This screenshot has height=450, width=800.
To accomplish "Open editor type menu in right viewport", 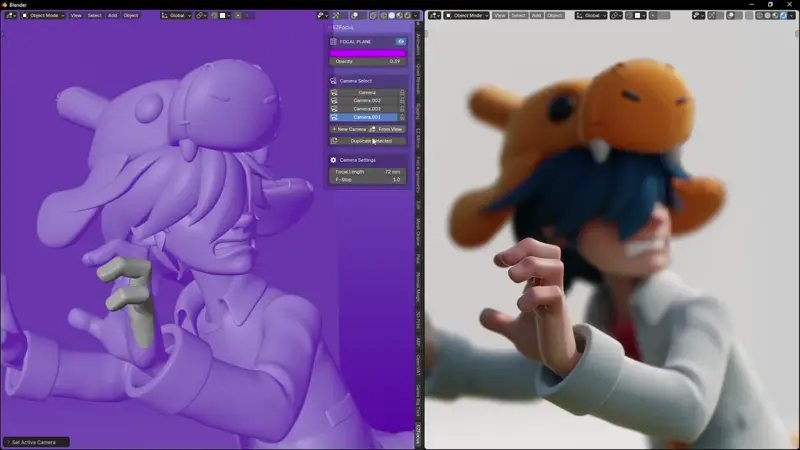I will [x=434, y=15].
